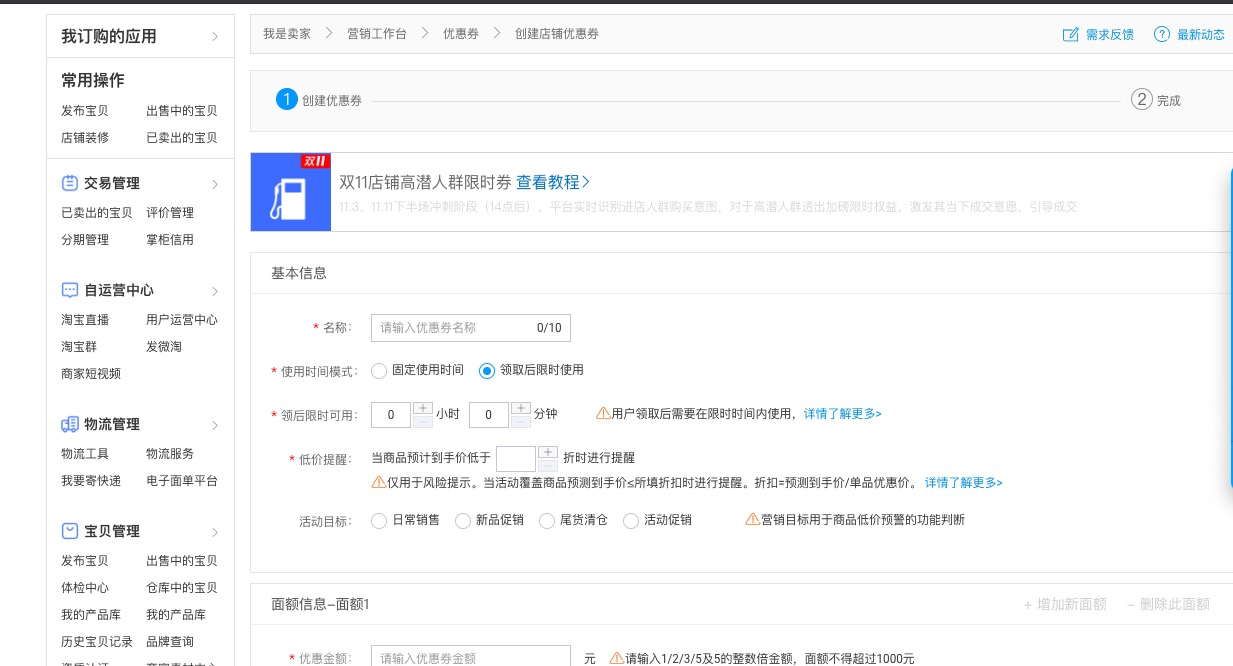Click the 低价提醒 discount input box
The image size is (1233, 666).
click(516, 458)
